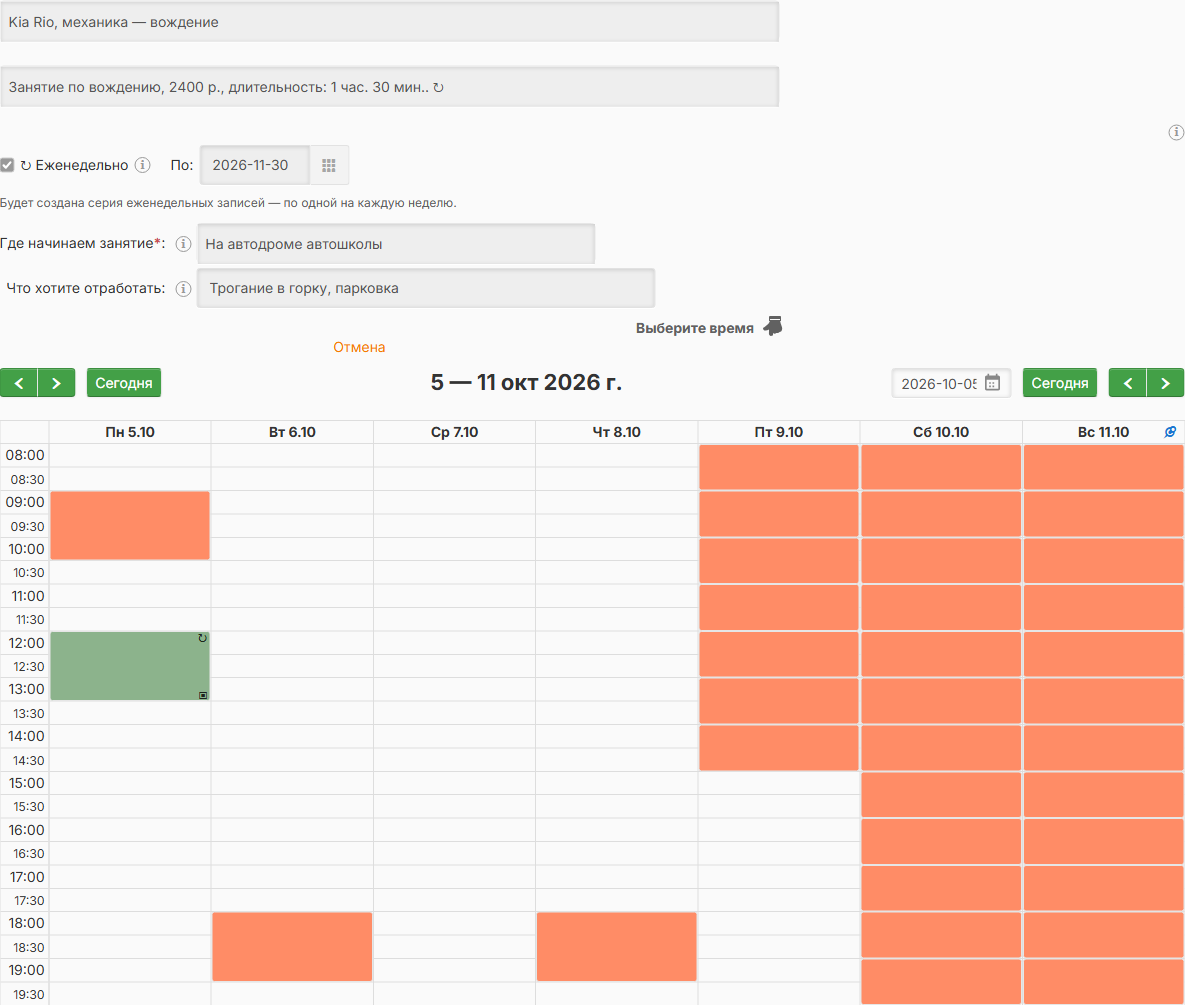1185x1005 pixels.
Task: Click the Пт 9.10 day header
Action: tap(778, 432)
